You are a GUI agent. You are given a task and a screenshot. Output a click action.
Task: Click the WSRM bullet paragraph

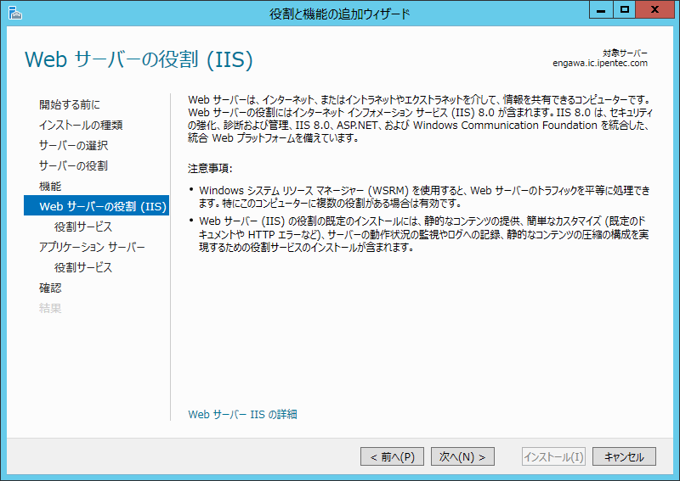425,196
